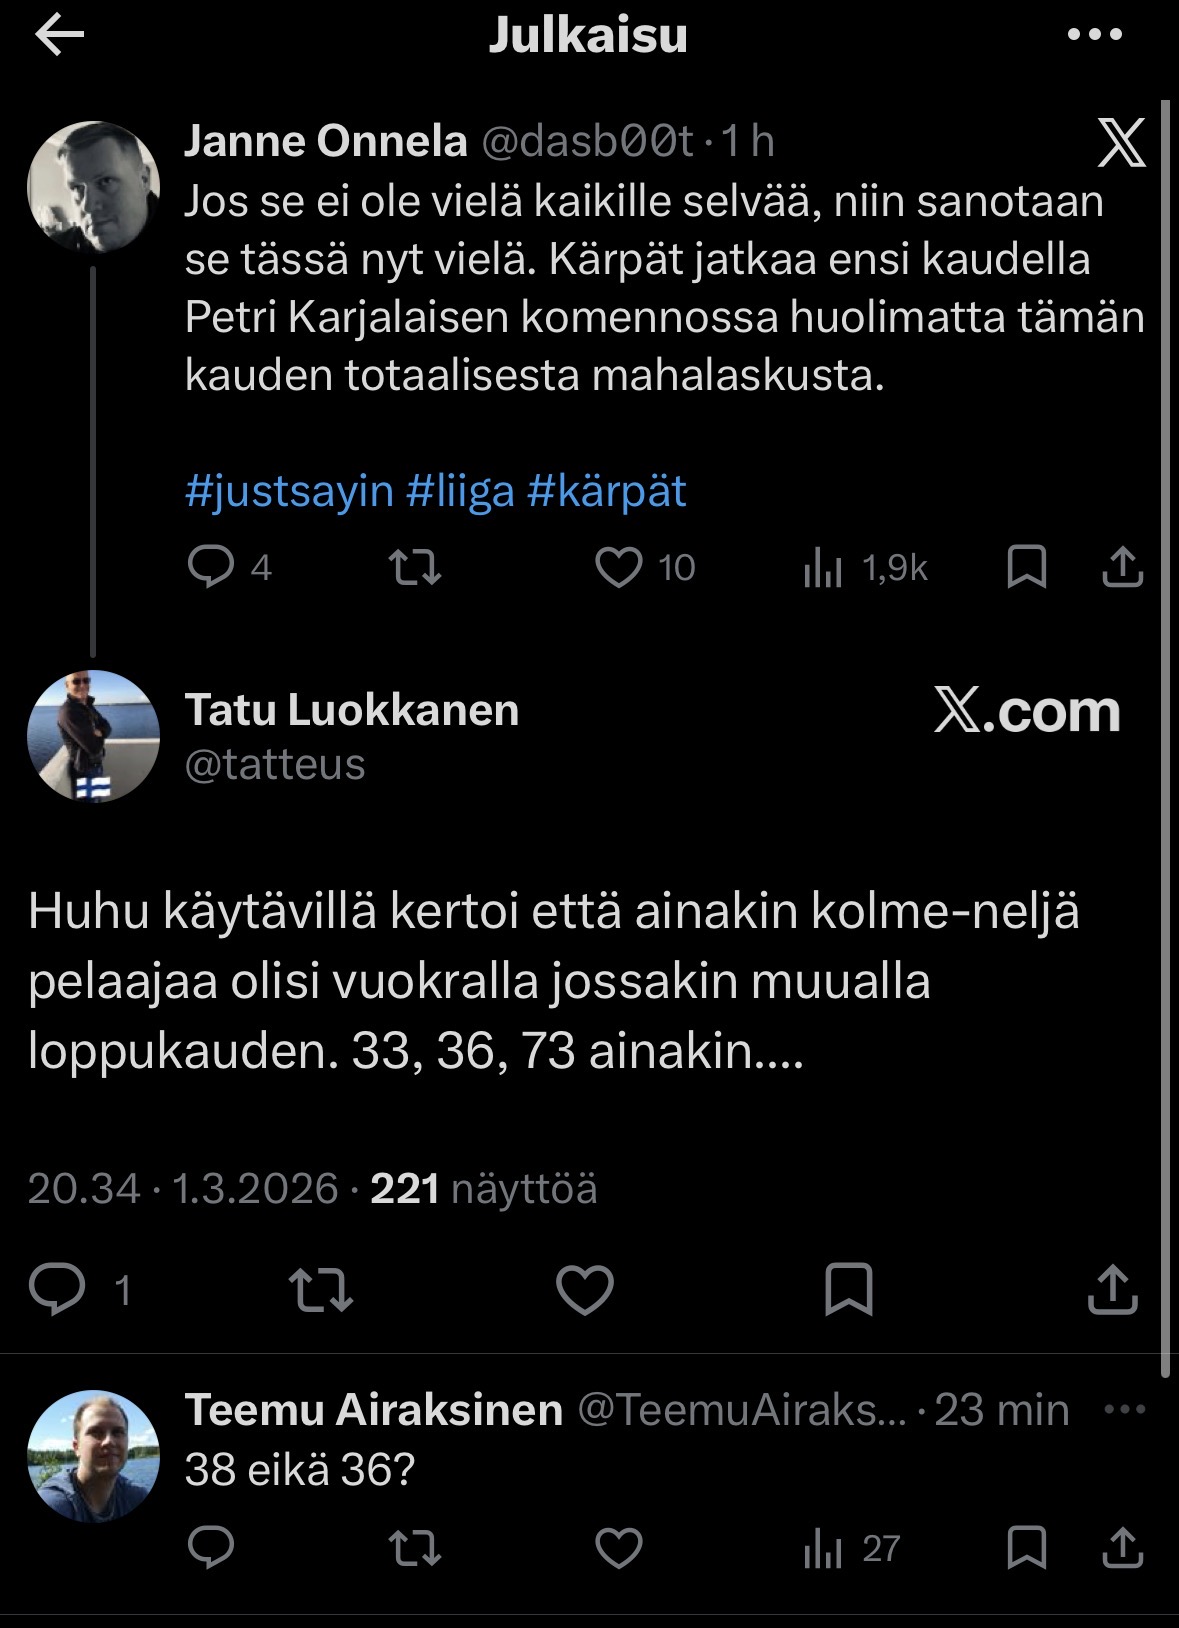View analytics of Janne Onnela's post
Screen dimensions: 1179x1628
[824, 568]
